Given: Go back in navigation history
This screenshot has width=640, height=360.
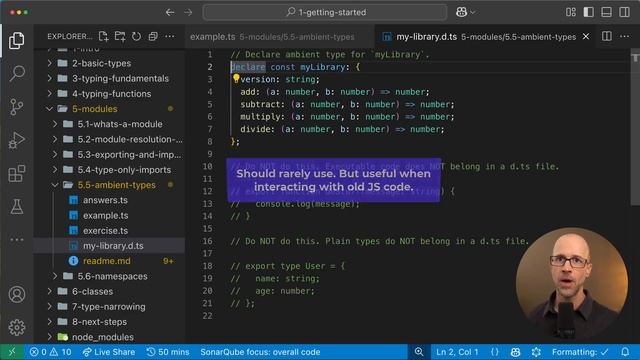Looking at the screenshot, I should click(170, 12).
